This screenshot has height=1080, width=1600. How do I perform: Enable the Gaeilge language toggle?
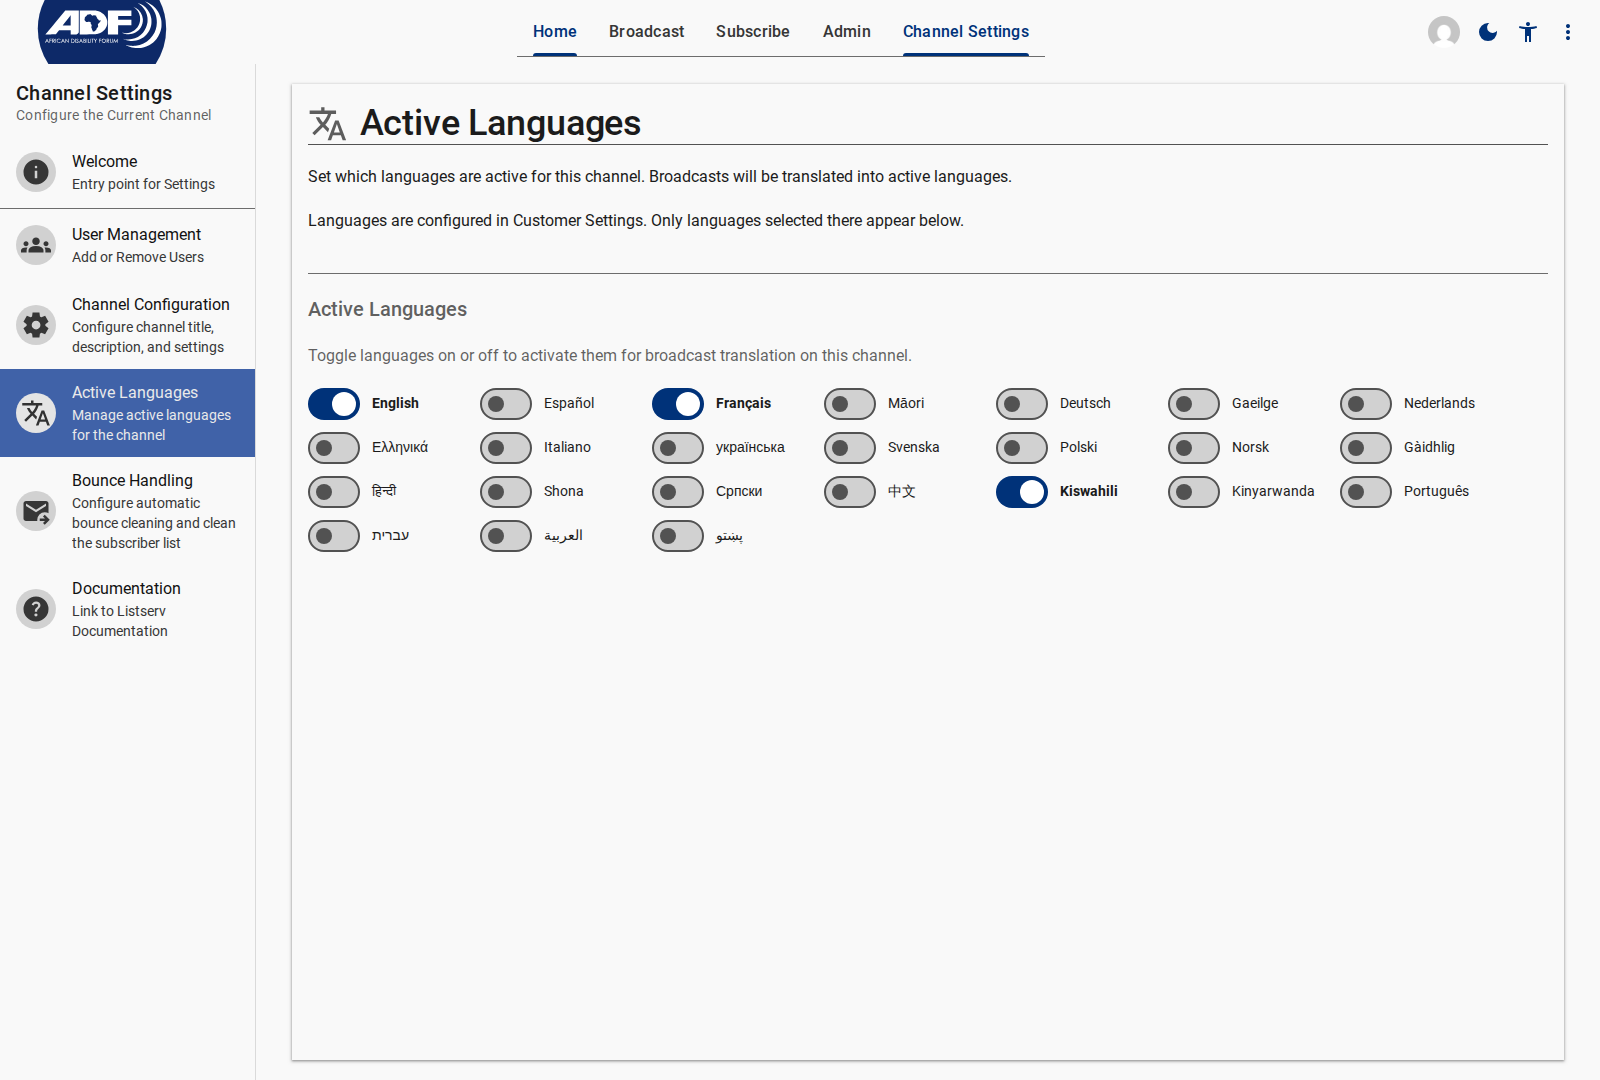tap(1194, 404)
